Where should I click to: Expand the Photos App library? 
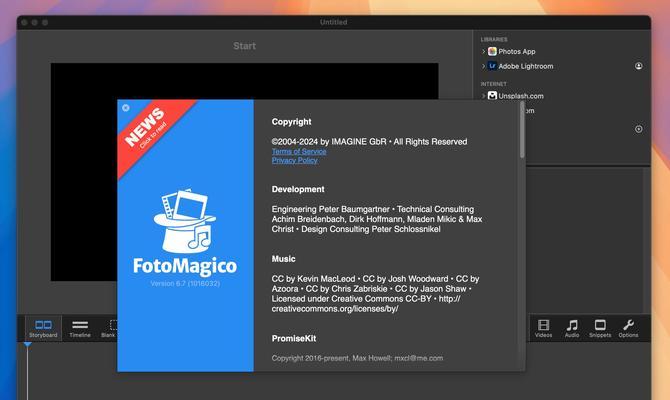tap(484, 51)
